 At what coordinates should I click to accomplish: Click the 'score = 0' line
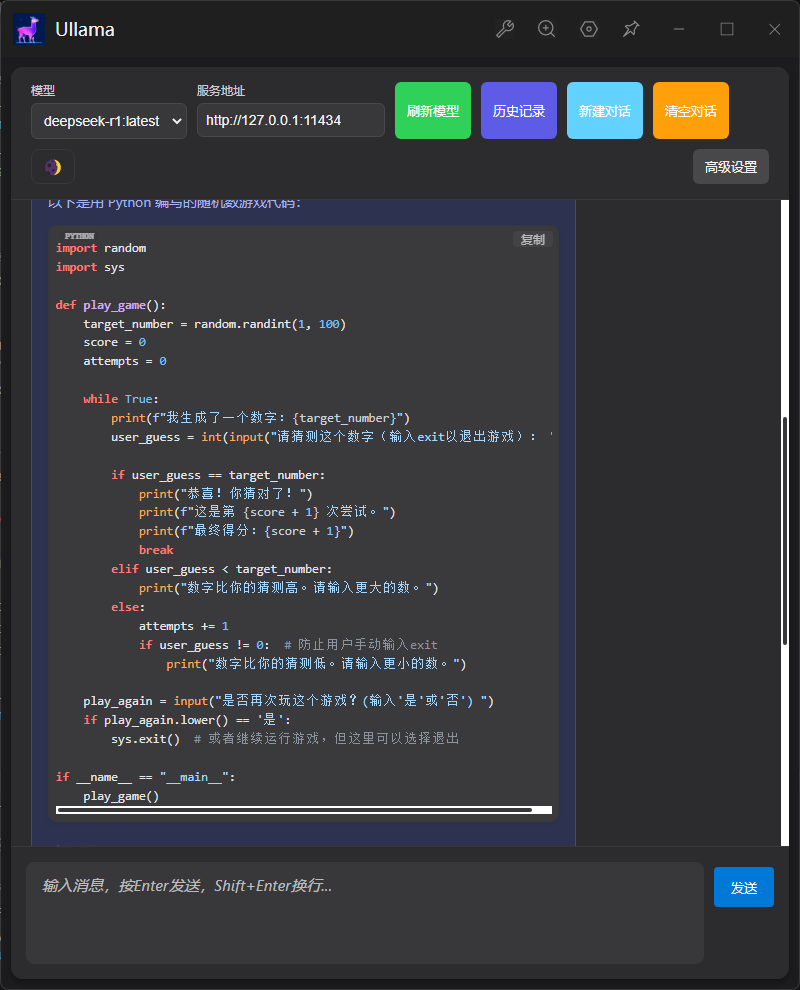point(114,342)
